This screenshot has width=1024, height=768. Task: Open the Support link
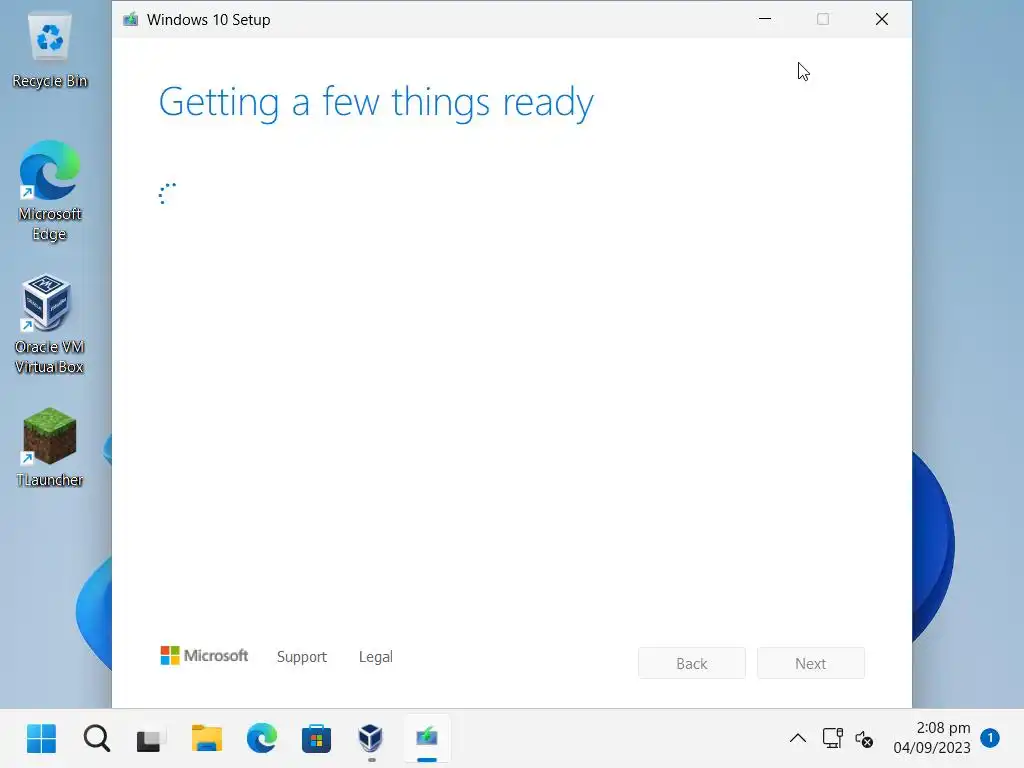coord(302,656)
